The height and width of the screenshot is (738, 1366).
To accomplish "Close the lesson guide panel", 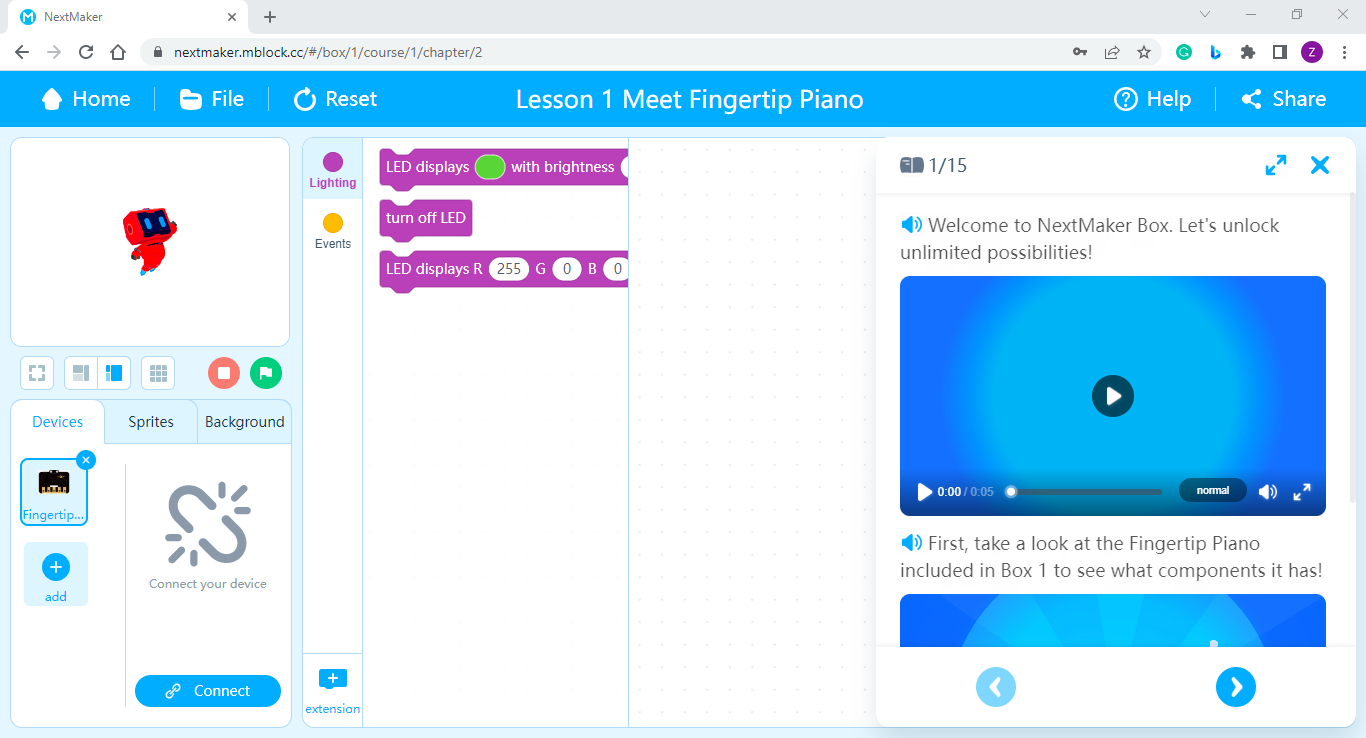I will [x=1320, y=165].
